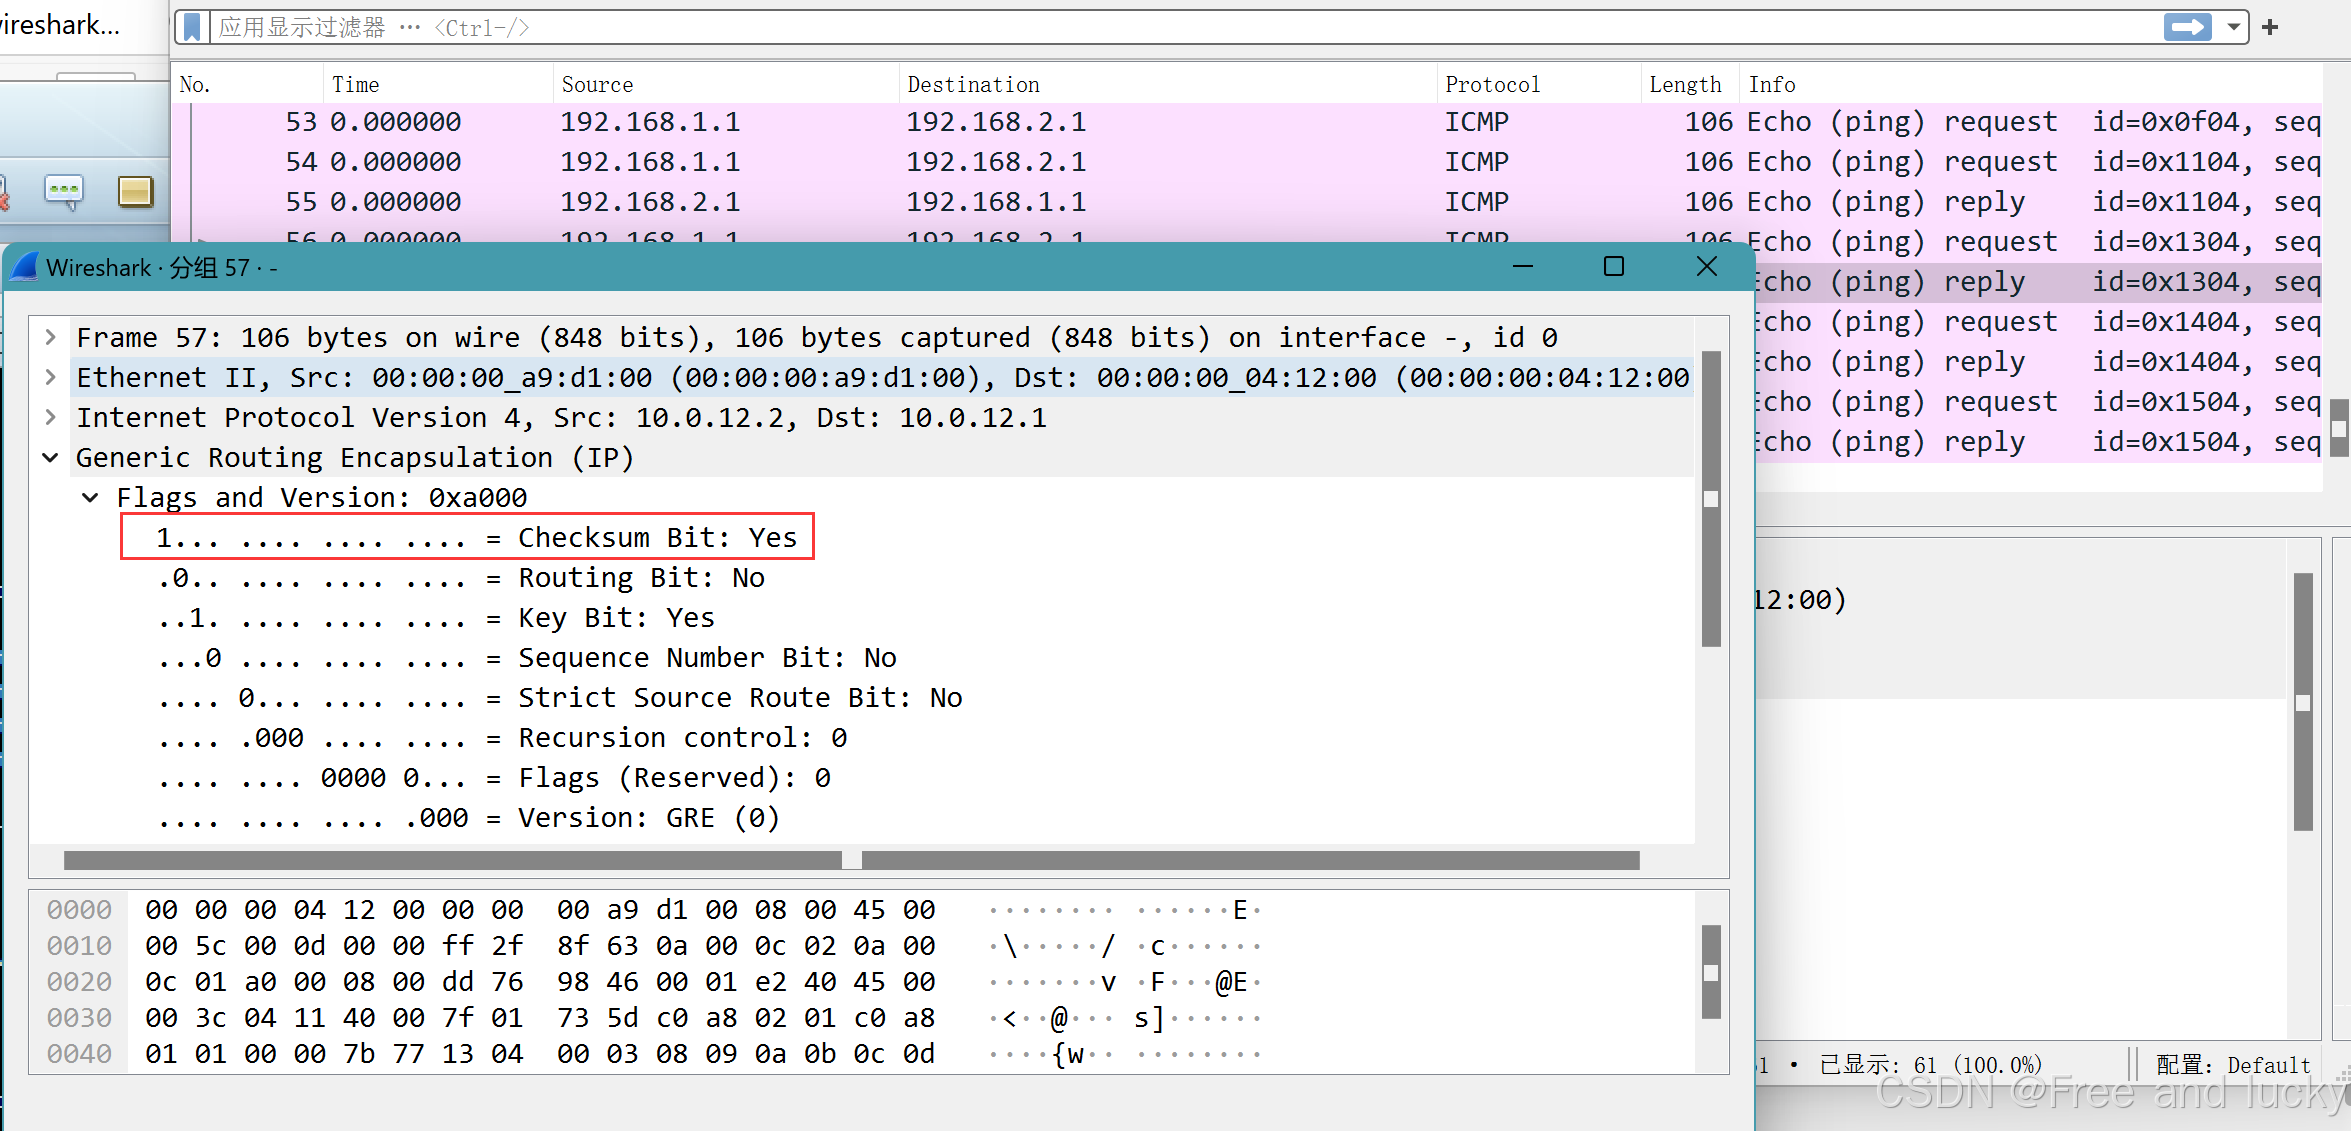Screen dimensions: 2351x1131
Task: Select the Key Bit: Yes field
Action: (x=436, y=617)
